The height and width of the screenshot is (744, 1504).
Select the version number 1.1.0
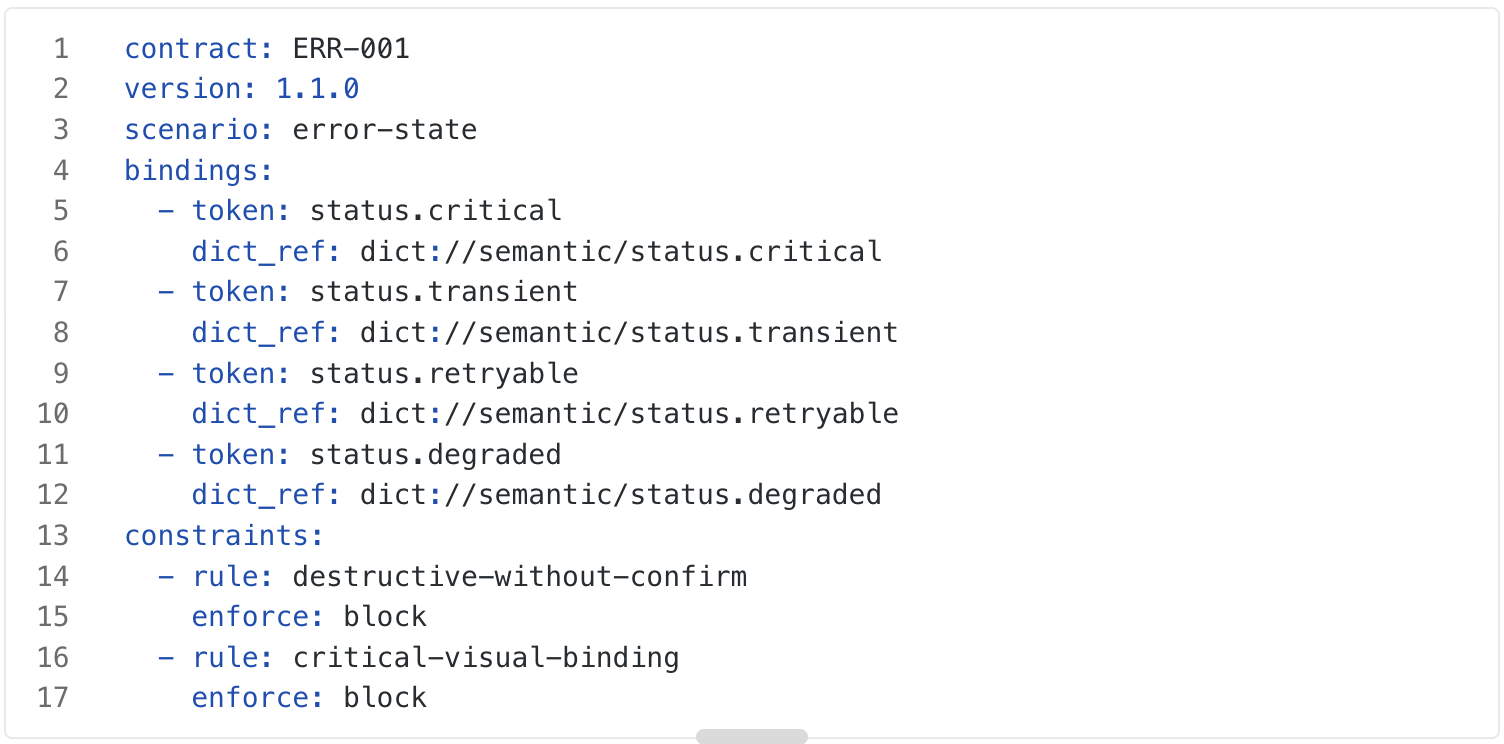pyautogui.click(x=317, y=88)
